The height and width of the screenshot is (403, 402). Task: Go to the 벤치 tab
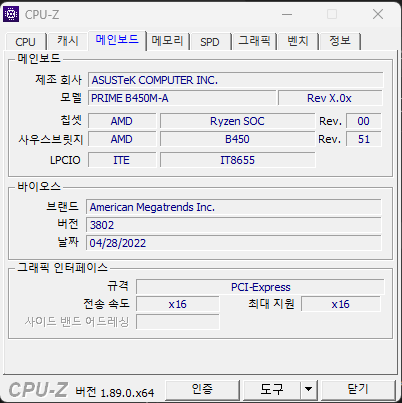298,41
